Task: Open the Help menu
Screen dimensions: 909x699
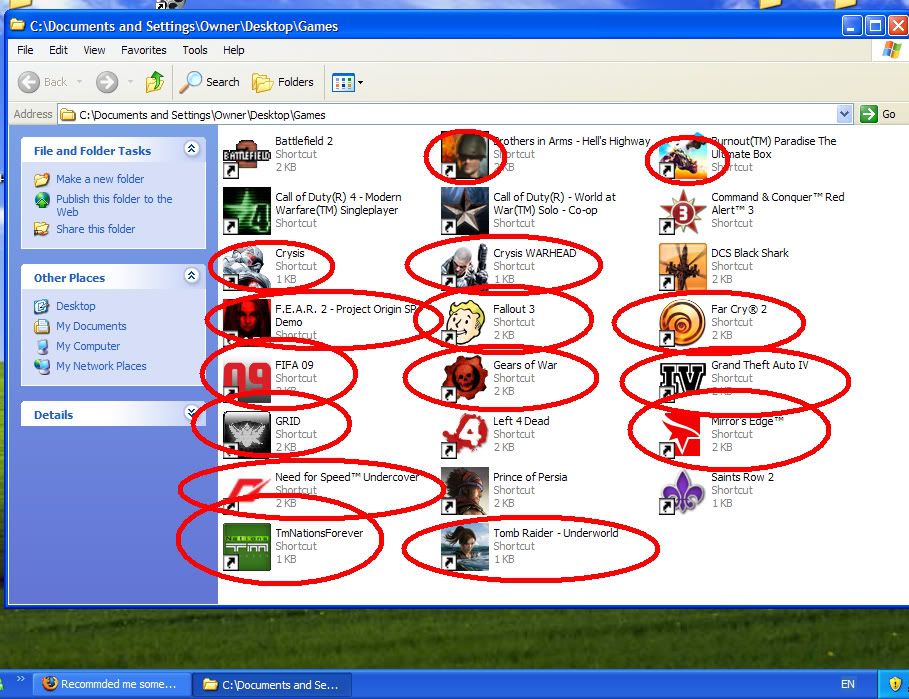Action: tap(234, 50)
